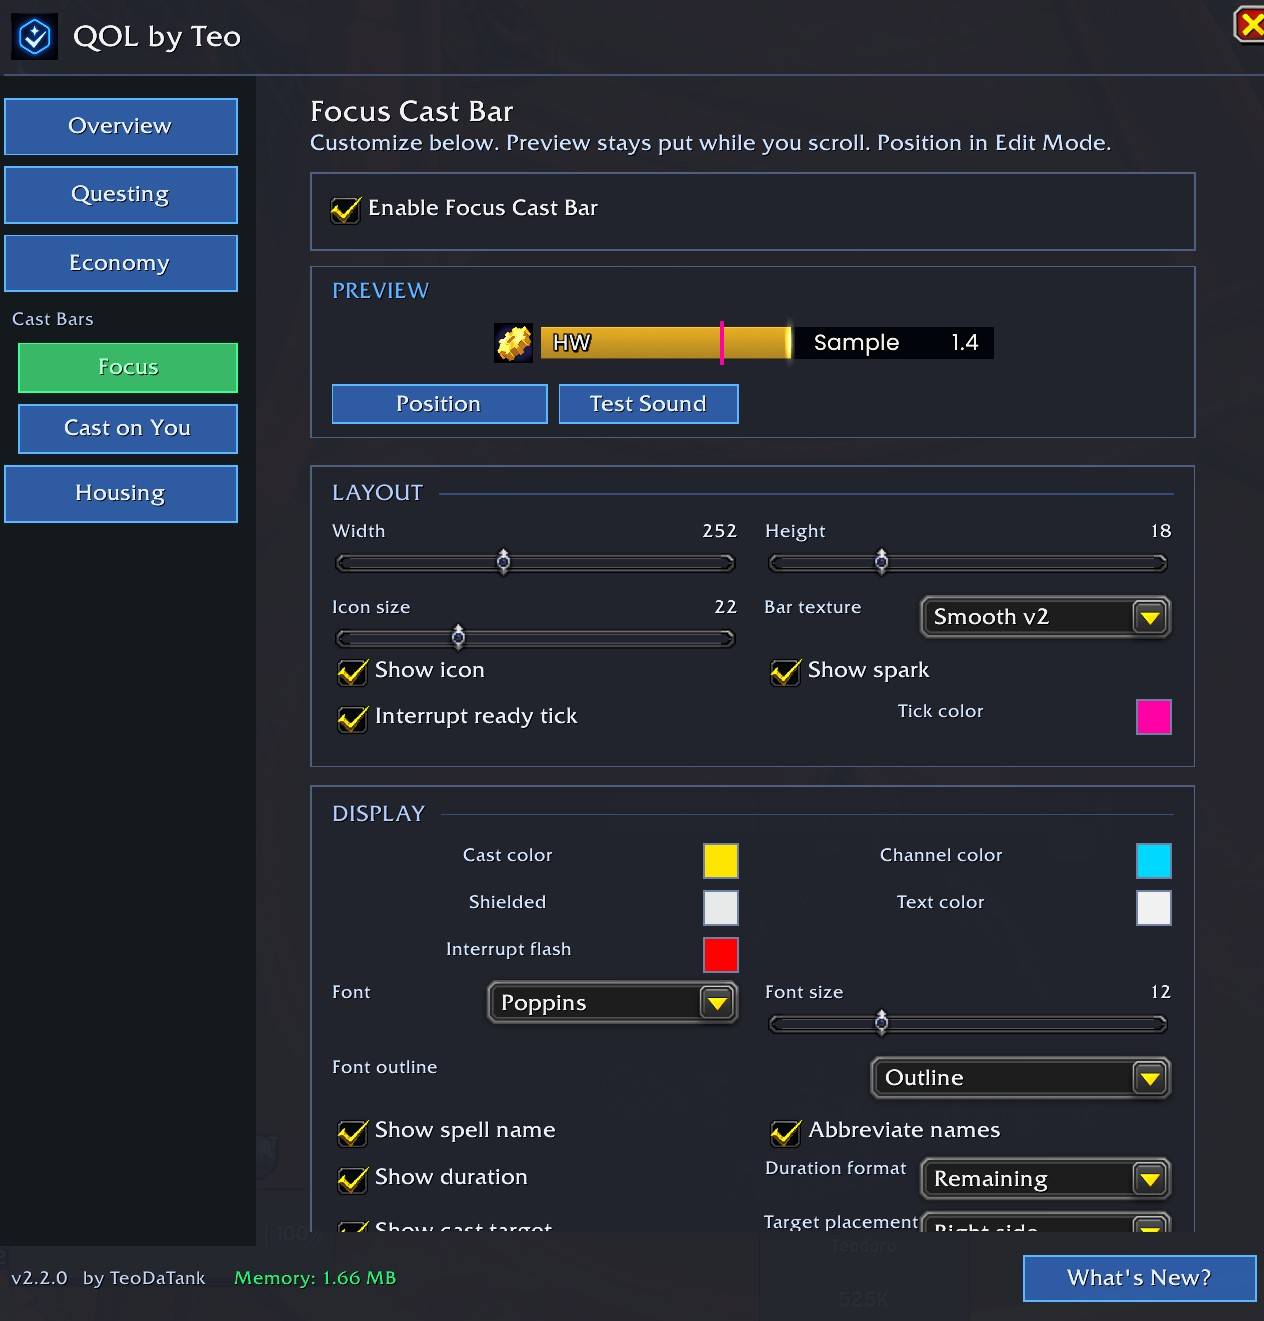
Task: Select the Focus cast bar tab
Action: coord(128,367)
